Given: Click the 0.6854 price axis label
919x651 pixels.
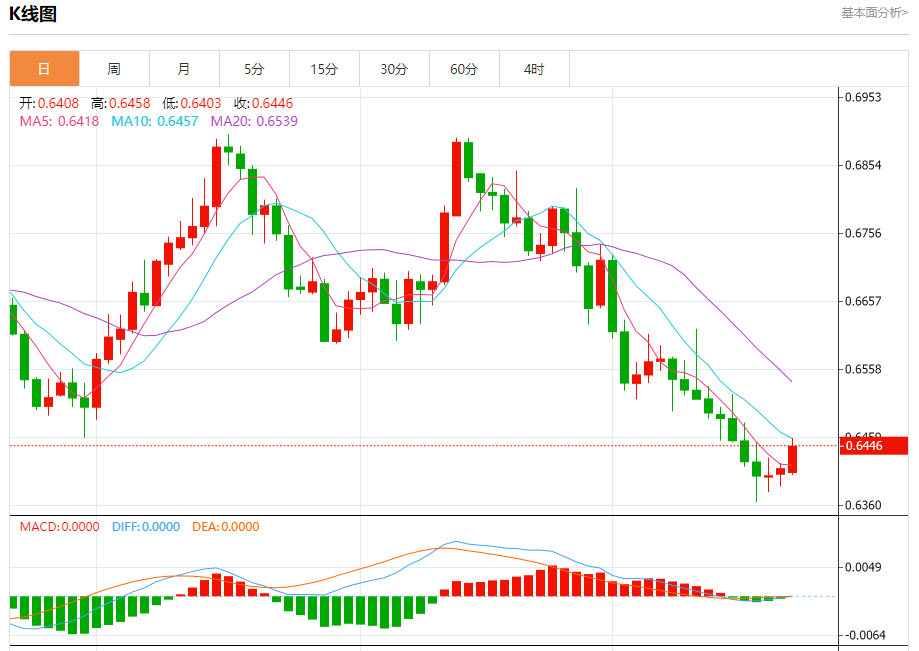Looking at the screenshot, I should coord(863,165).
